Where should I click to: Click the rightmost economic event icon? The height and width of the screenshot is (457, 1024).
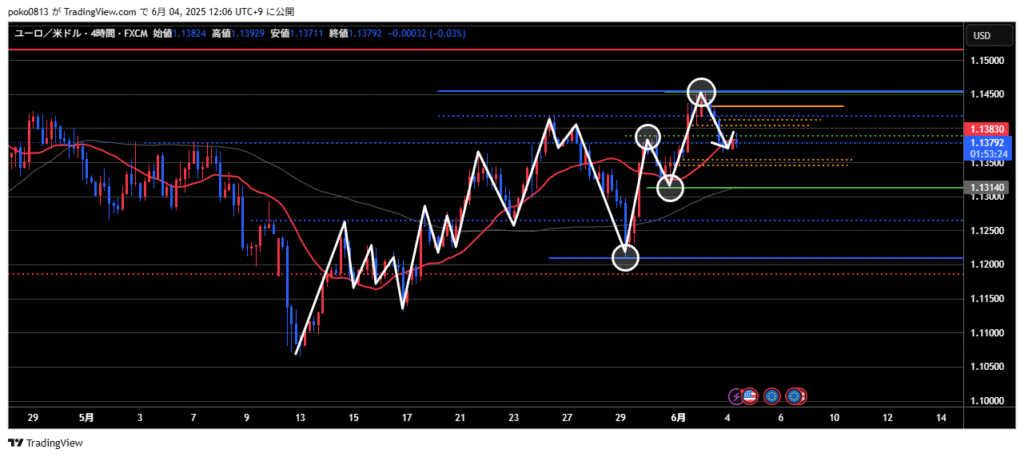[796, 396]
